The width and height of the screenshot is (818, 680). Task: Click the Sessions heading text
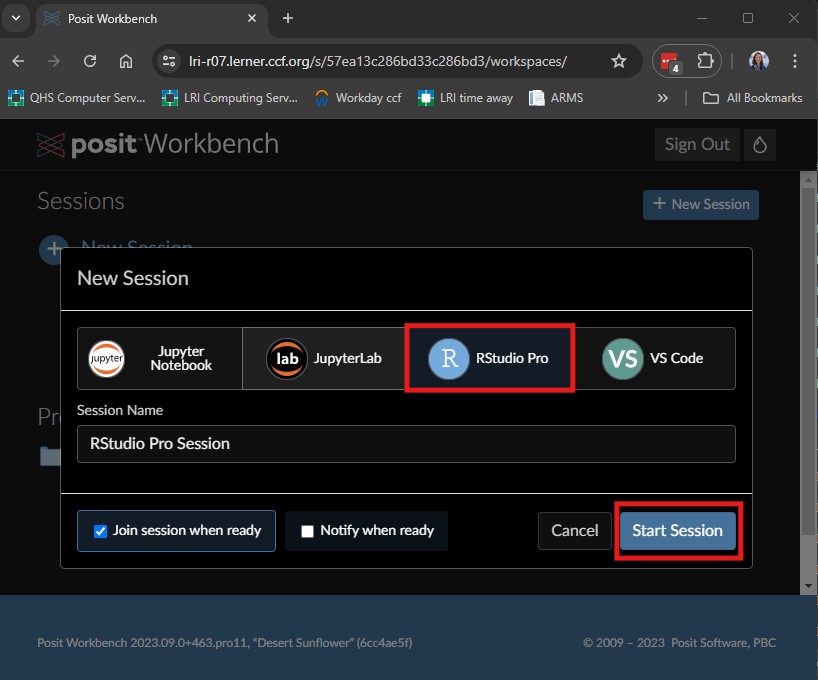pyautogui.click(x=81, y=201)
